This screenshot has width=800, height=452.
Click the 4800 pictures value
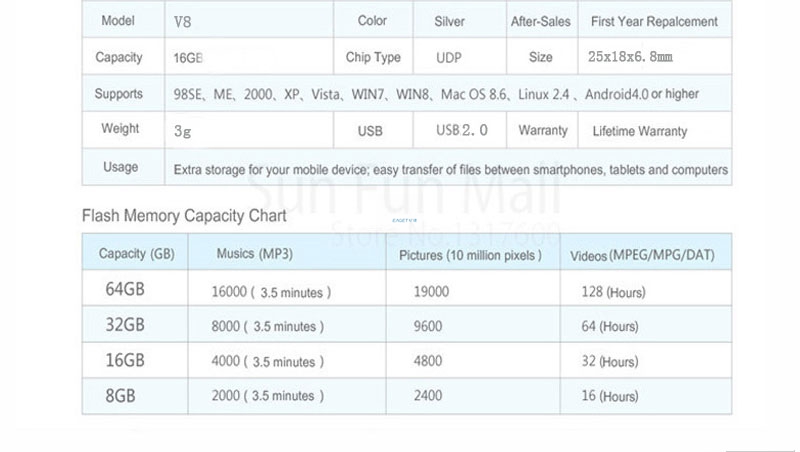[430, 361]
